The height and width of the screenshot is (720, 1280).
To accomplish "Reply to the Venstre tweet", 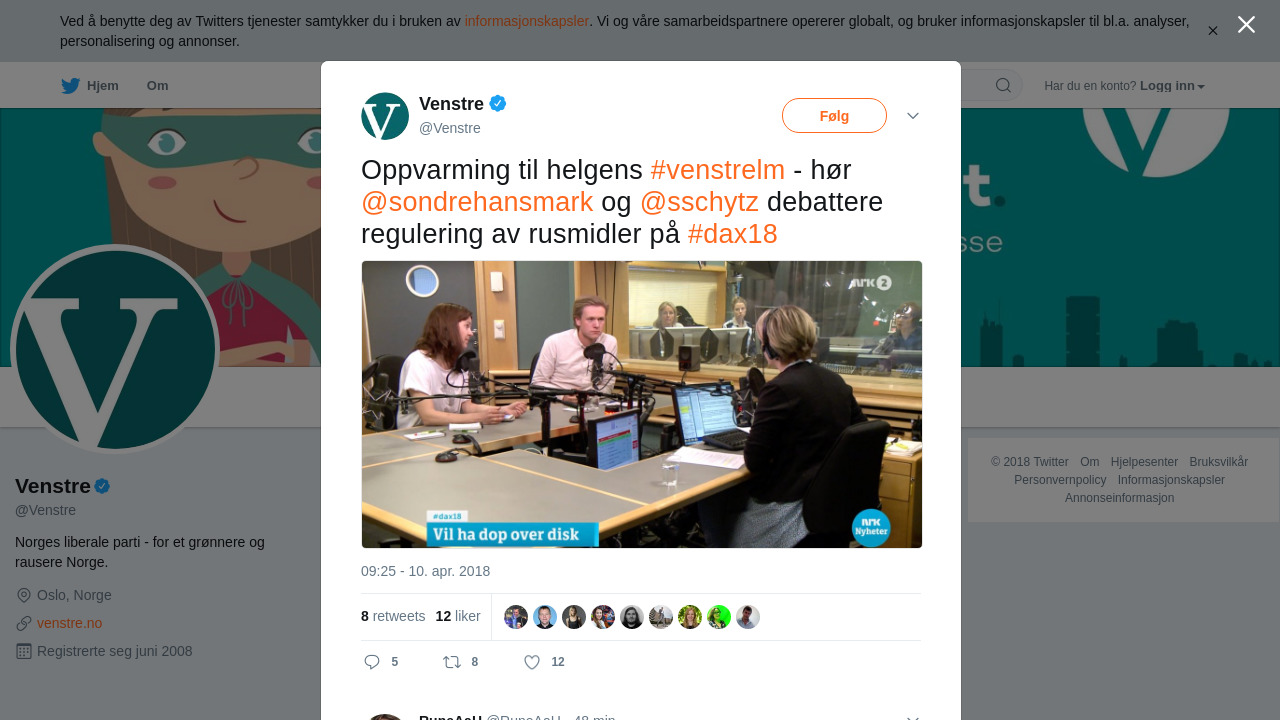I will [380, 662].
